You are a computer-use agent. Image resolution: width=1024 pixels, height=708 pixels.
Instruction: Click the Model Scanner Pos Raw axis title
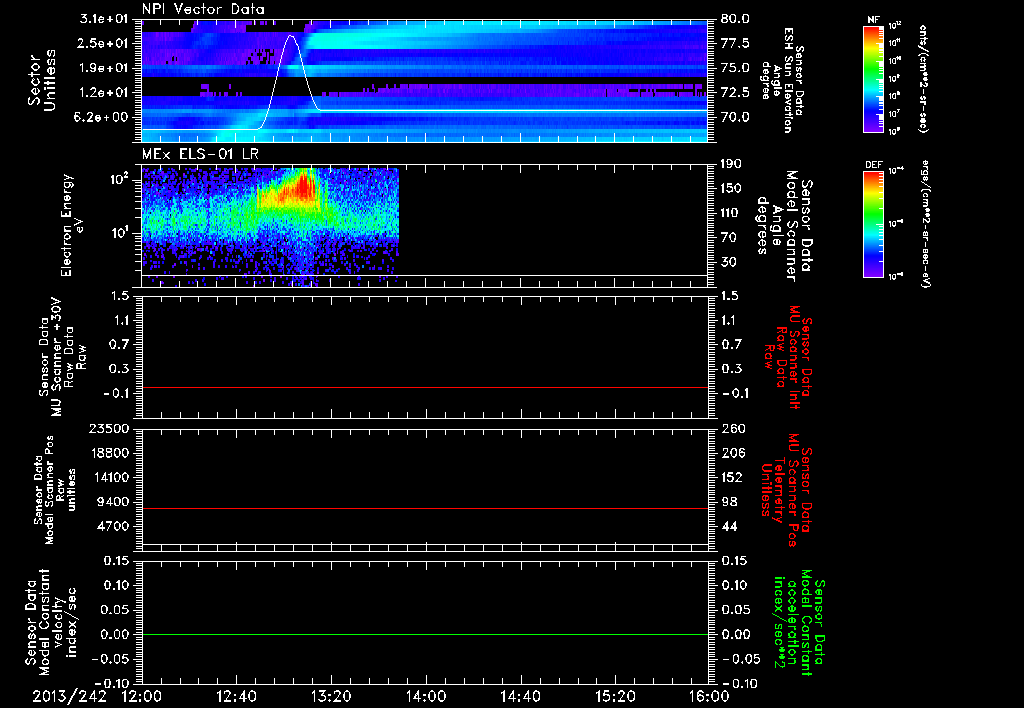coord(55,490)
